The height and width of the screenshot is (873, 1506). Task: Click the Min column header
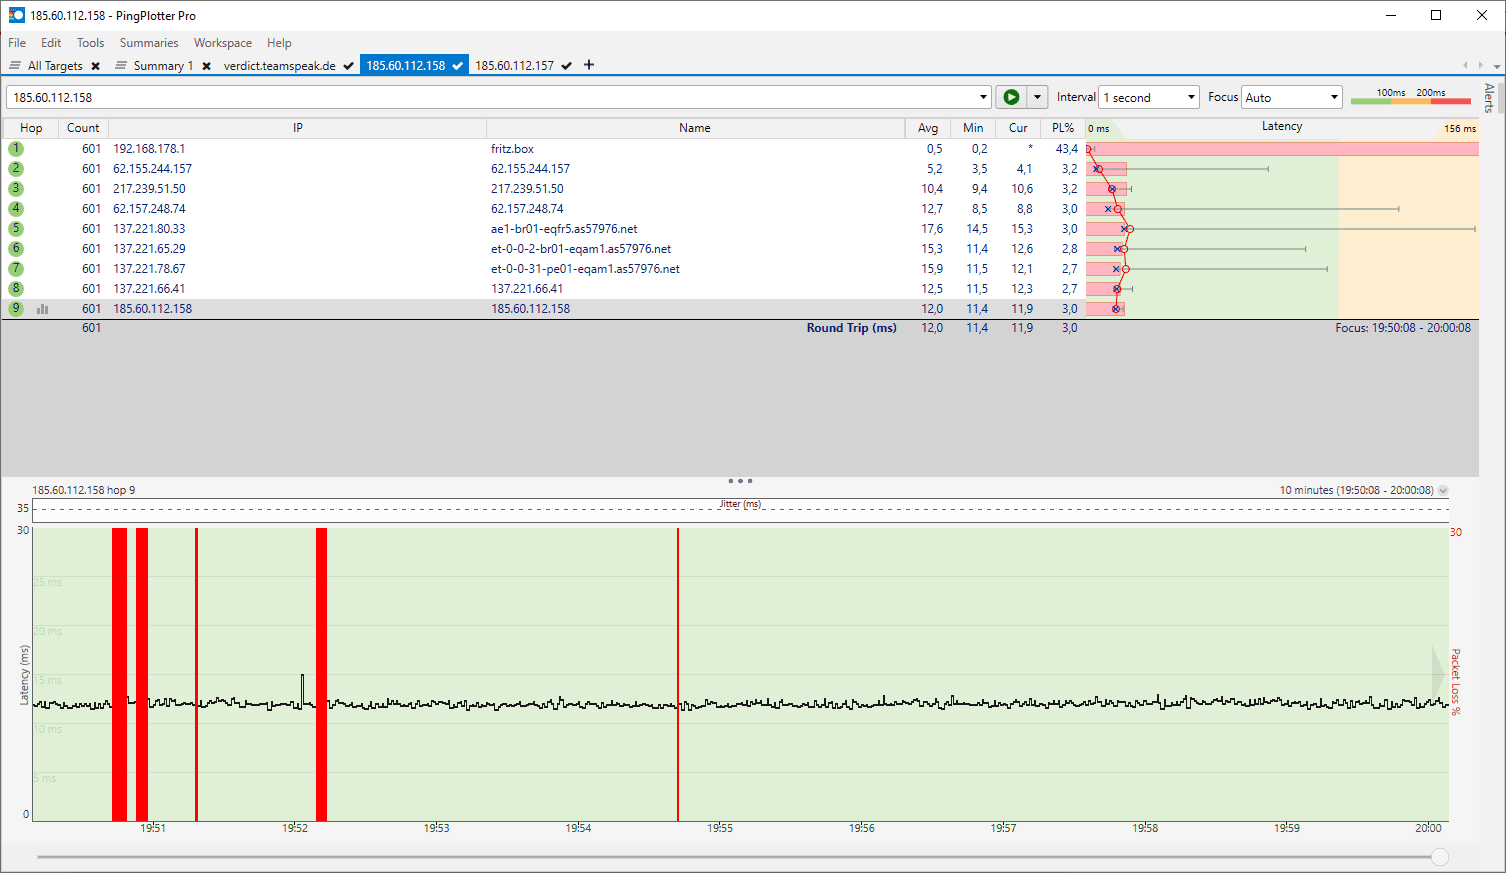(x=973, y=128)
